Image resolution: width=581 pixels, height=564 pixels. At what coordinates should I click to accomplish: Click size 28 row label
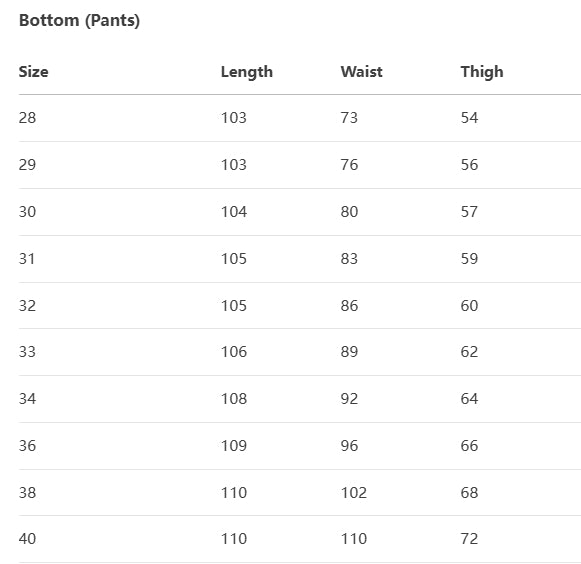pyautogui.click(x=27, y=118)
